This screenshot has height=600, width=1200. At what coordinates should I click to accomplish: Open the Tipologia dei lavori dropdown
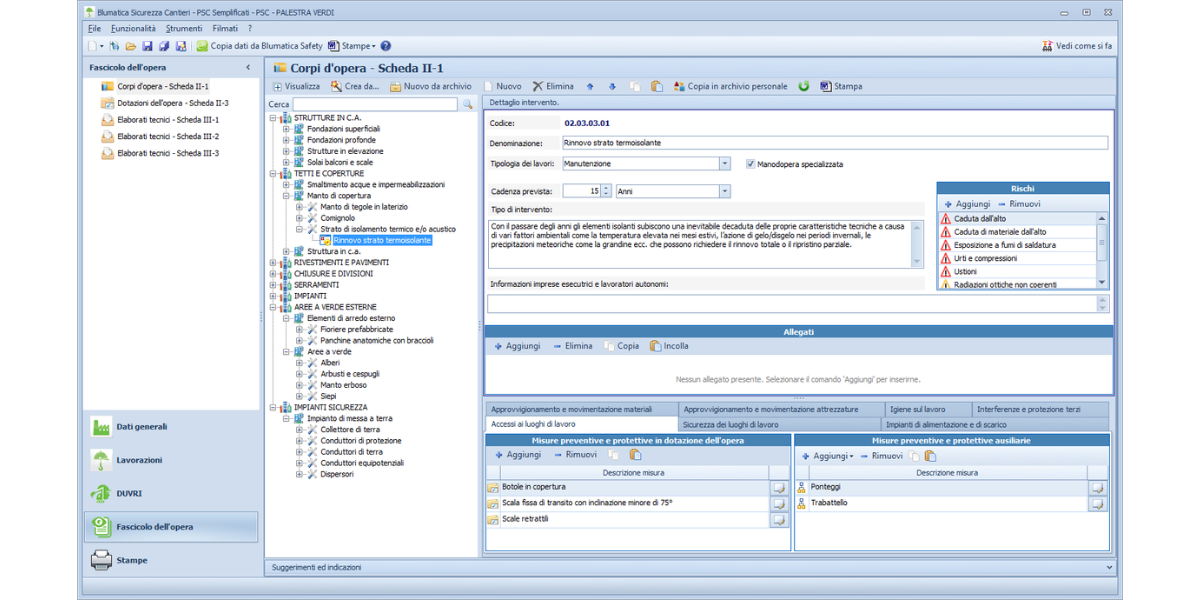tap(724, 164)
